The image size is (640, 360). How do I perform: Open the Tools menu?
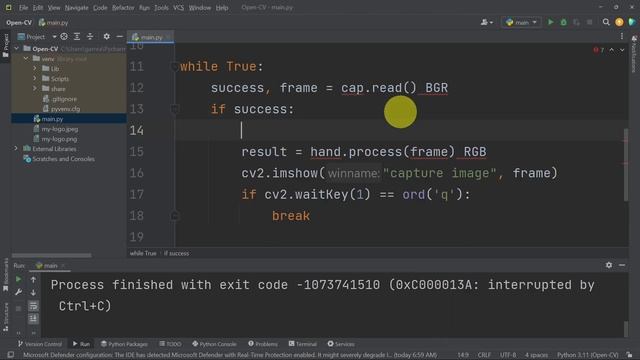[x=161, y=7]
